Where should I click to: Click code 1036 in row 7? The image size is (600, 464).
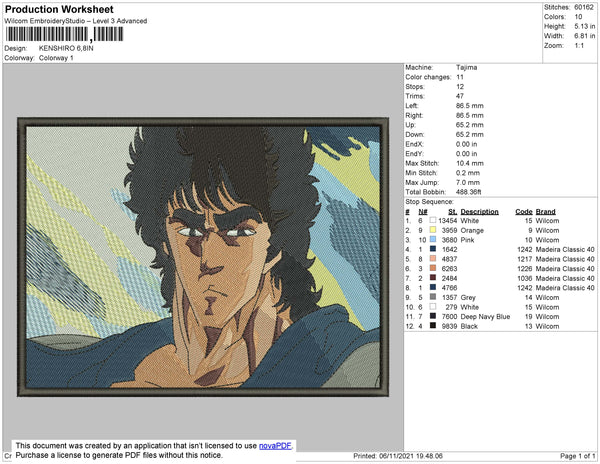click(525, 278)
